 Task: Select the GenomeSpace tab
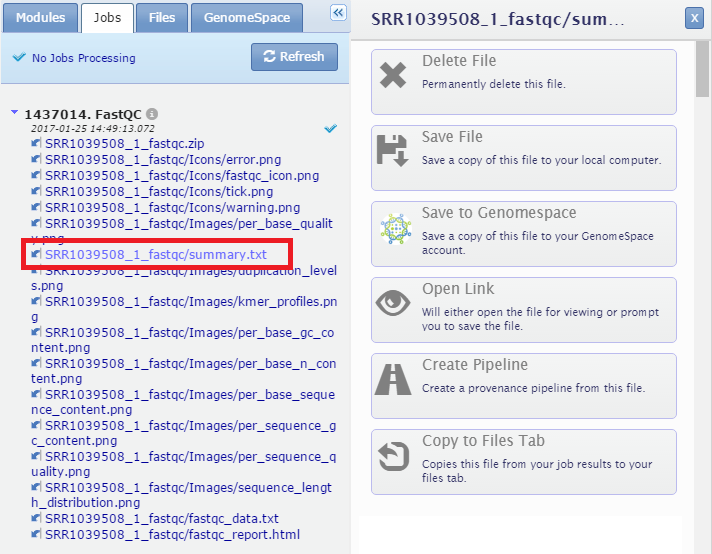pos(247,17)
